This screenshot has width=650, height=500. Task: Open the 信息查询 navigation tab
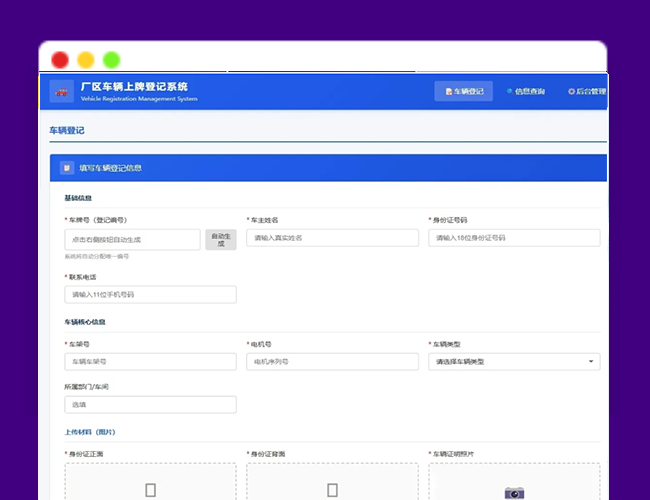click(526, 91)
